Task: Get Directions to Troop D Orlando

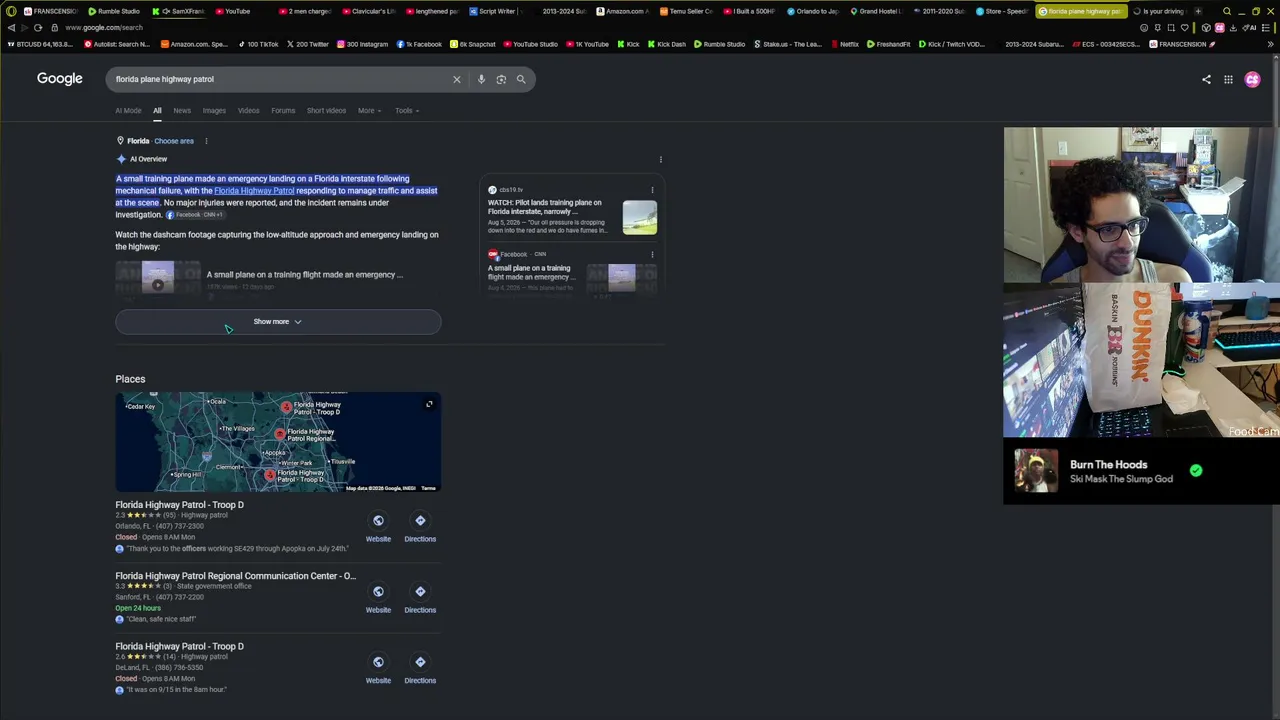Action: 420,527
